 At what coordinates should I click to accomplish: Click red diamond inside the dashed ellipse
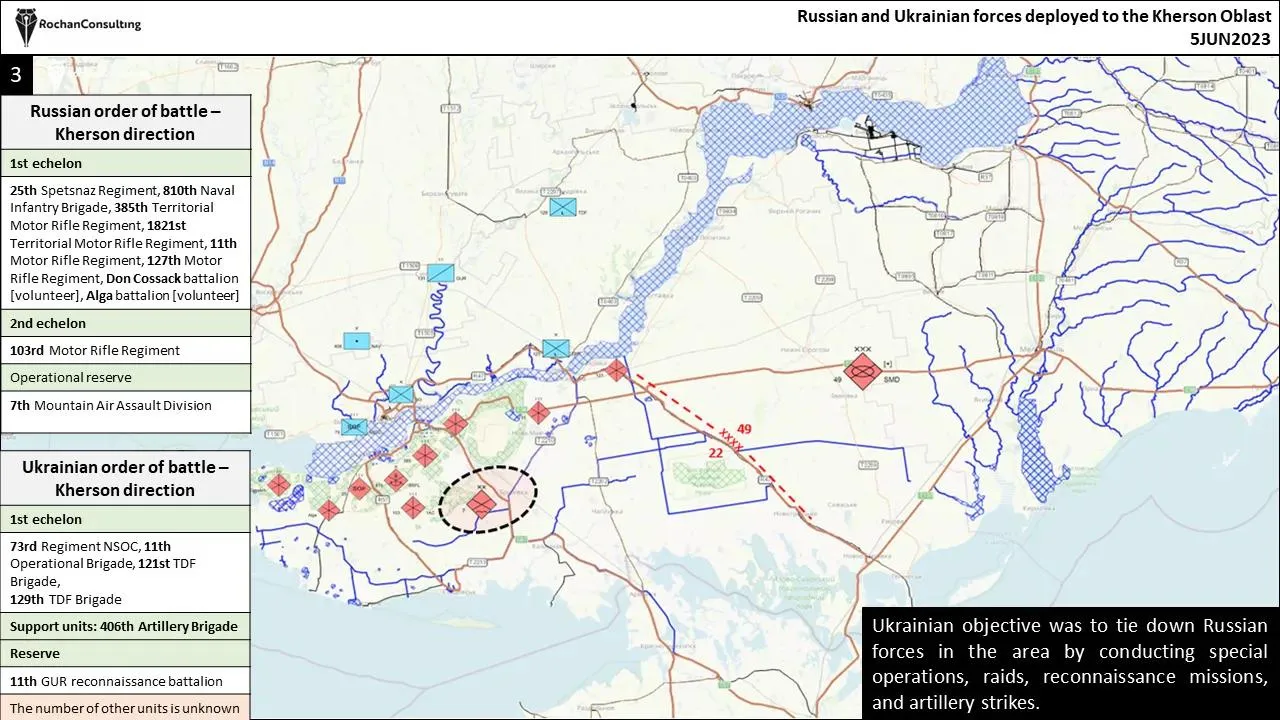[x=482, y=503]
